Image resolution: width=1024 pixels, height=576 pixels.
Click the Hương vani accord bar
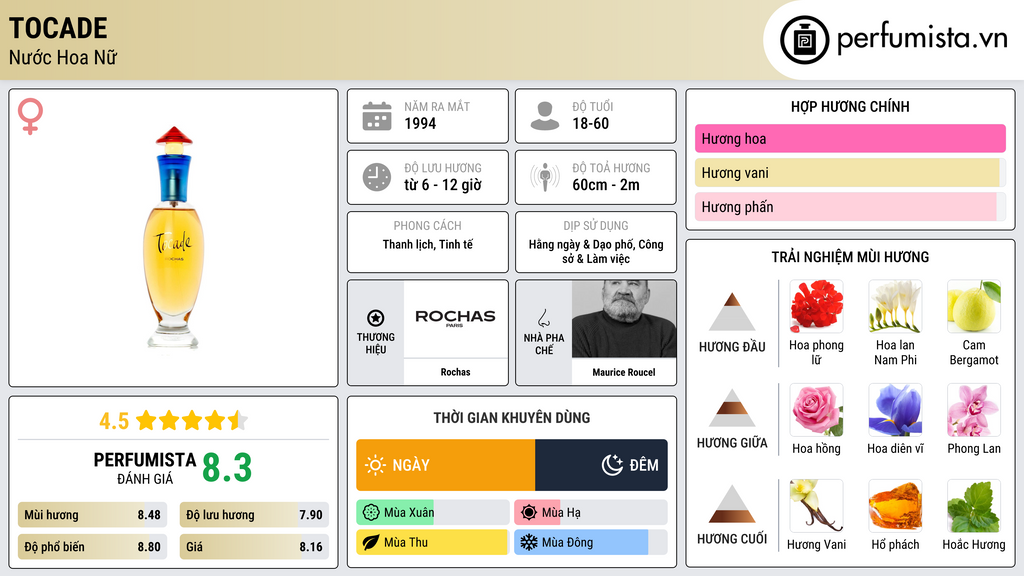pos(850,173)
